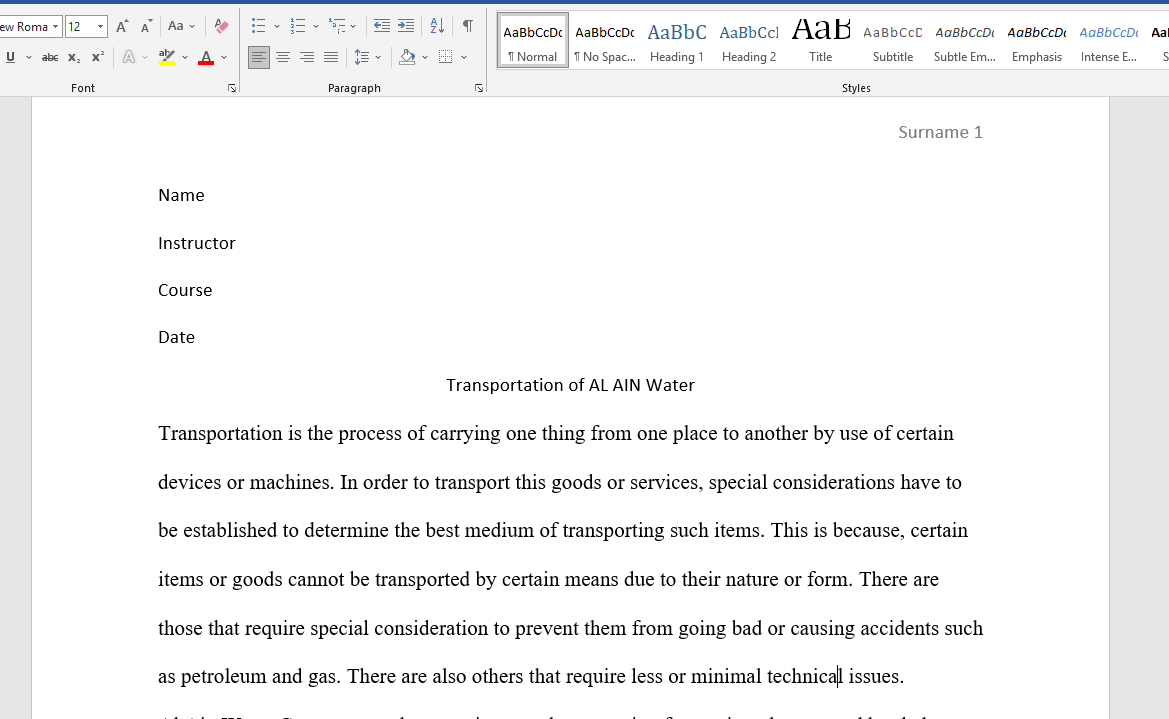Image resolution: width=1169 pixels, height=719 pixels.
Task: Expand borders dropdown arrow
Action: [x=464, y=57]
